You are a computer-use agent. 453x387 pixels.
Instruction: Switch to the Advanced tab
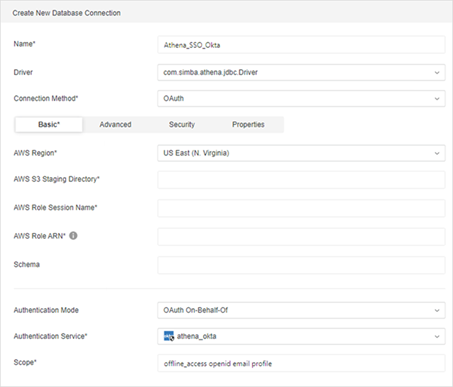(115, 125)
